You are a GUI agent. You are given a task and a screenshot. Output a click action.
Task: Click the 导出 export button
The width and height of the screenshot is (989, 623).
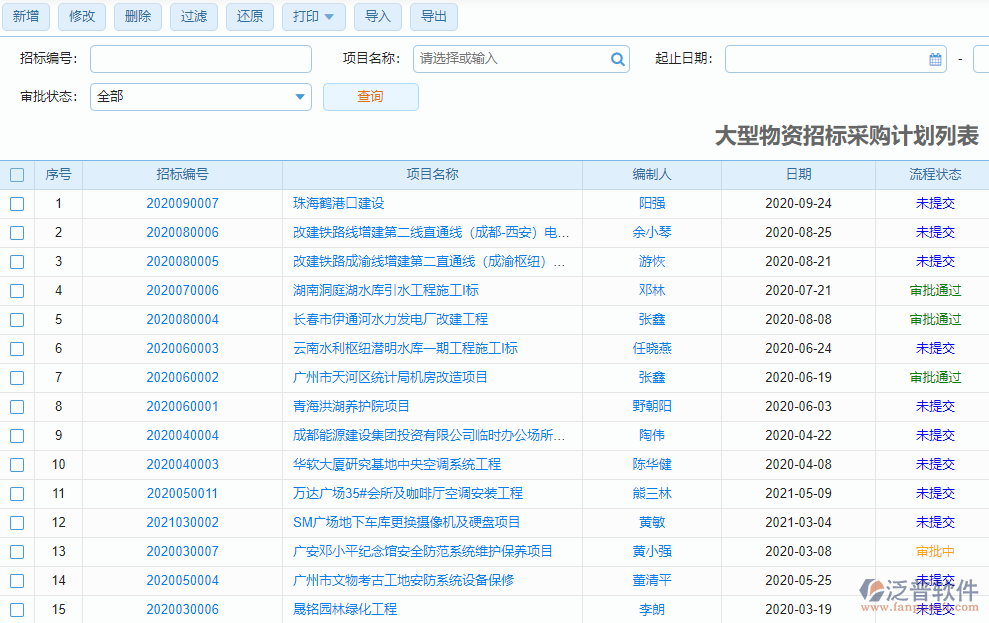coord(433,16)
